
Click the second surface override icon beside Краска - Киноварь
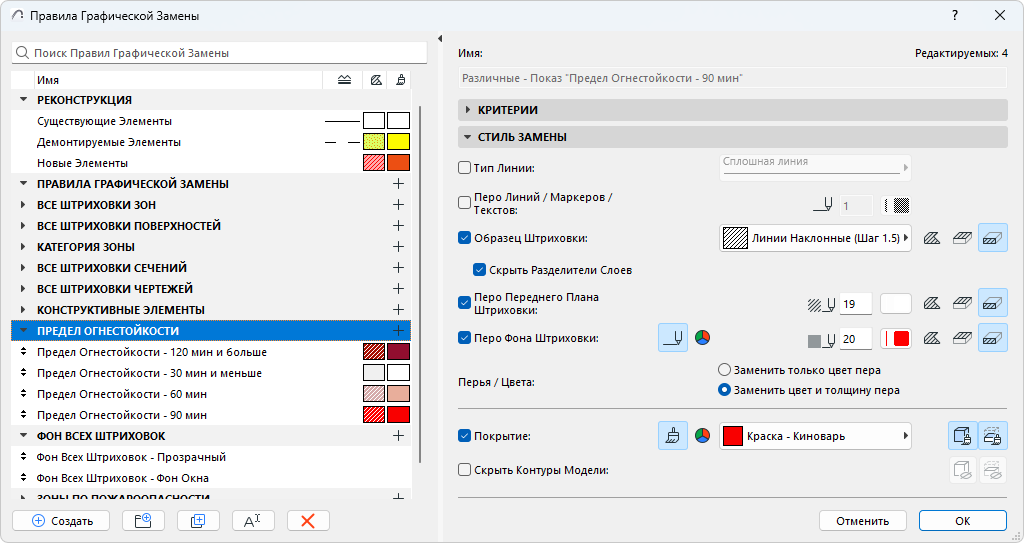tap(993, 436)
